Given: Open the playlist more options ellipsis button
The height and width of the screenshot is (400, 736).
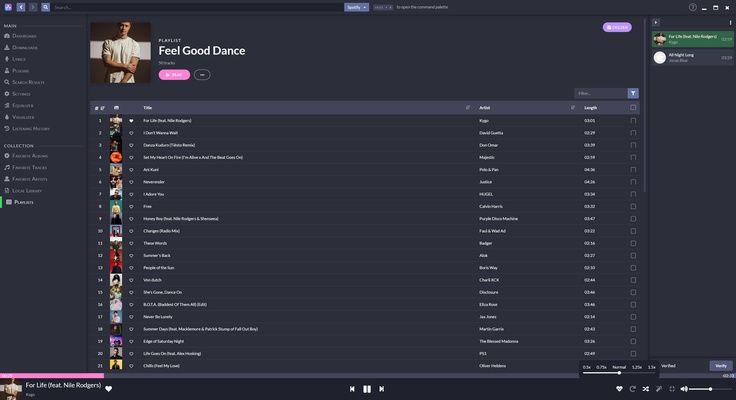Looking at the screenshot, I should tap(202, 75).
